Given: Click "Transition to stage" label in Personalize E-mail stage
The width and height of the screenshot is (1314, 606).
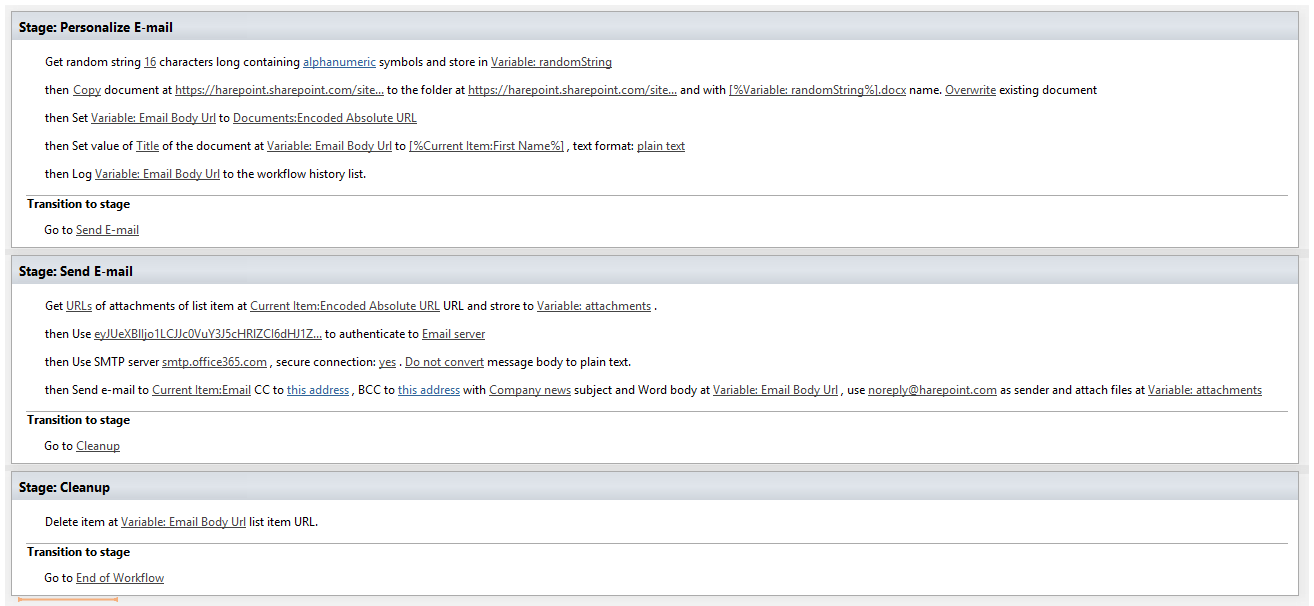Looking at the screenshot, I should pos(78,204).
